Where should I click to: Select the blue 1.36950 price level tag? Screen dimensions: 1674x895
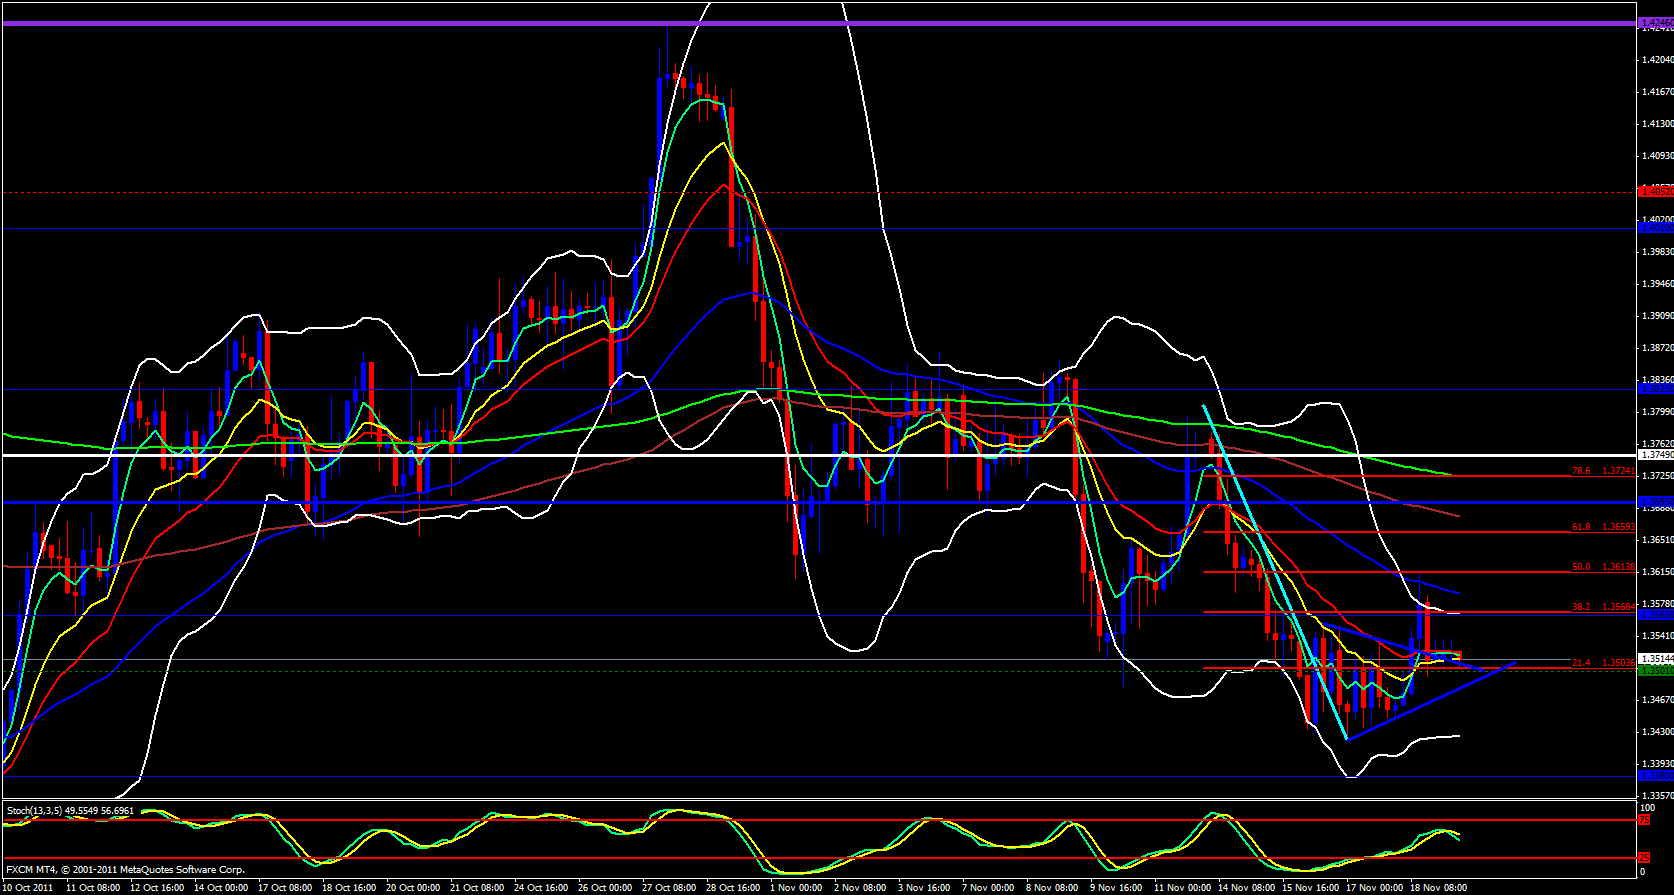[x=1656, y=502]
